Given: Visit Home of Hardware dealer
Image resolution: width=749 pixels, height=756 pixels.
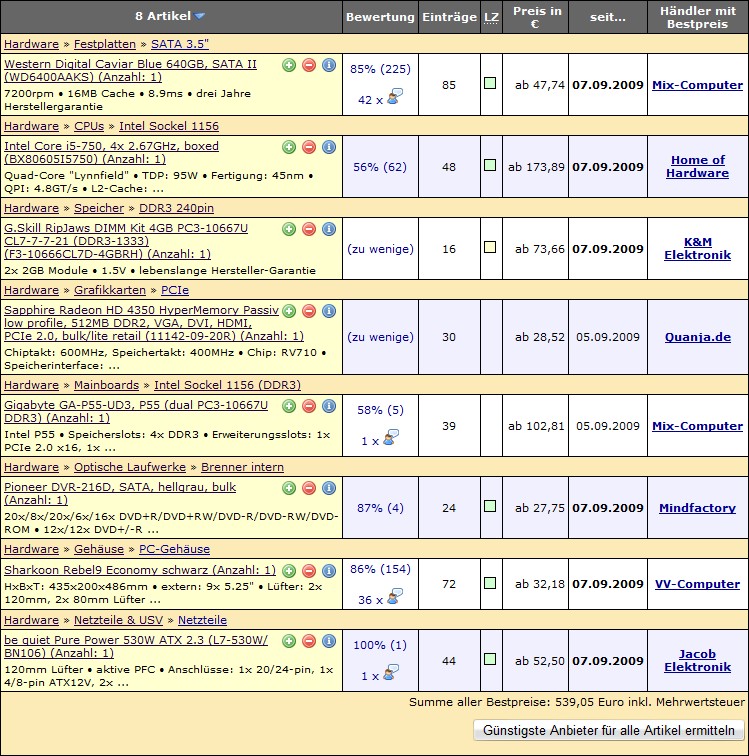Looking at the screenshot, I should click(697, 166).
